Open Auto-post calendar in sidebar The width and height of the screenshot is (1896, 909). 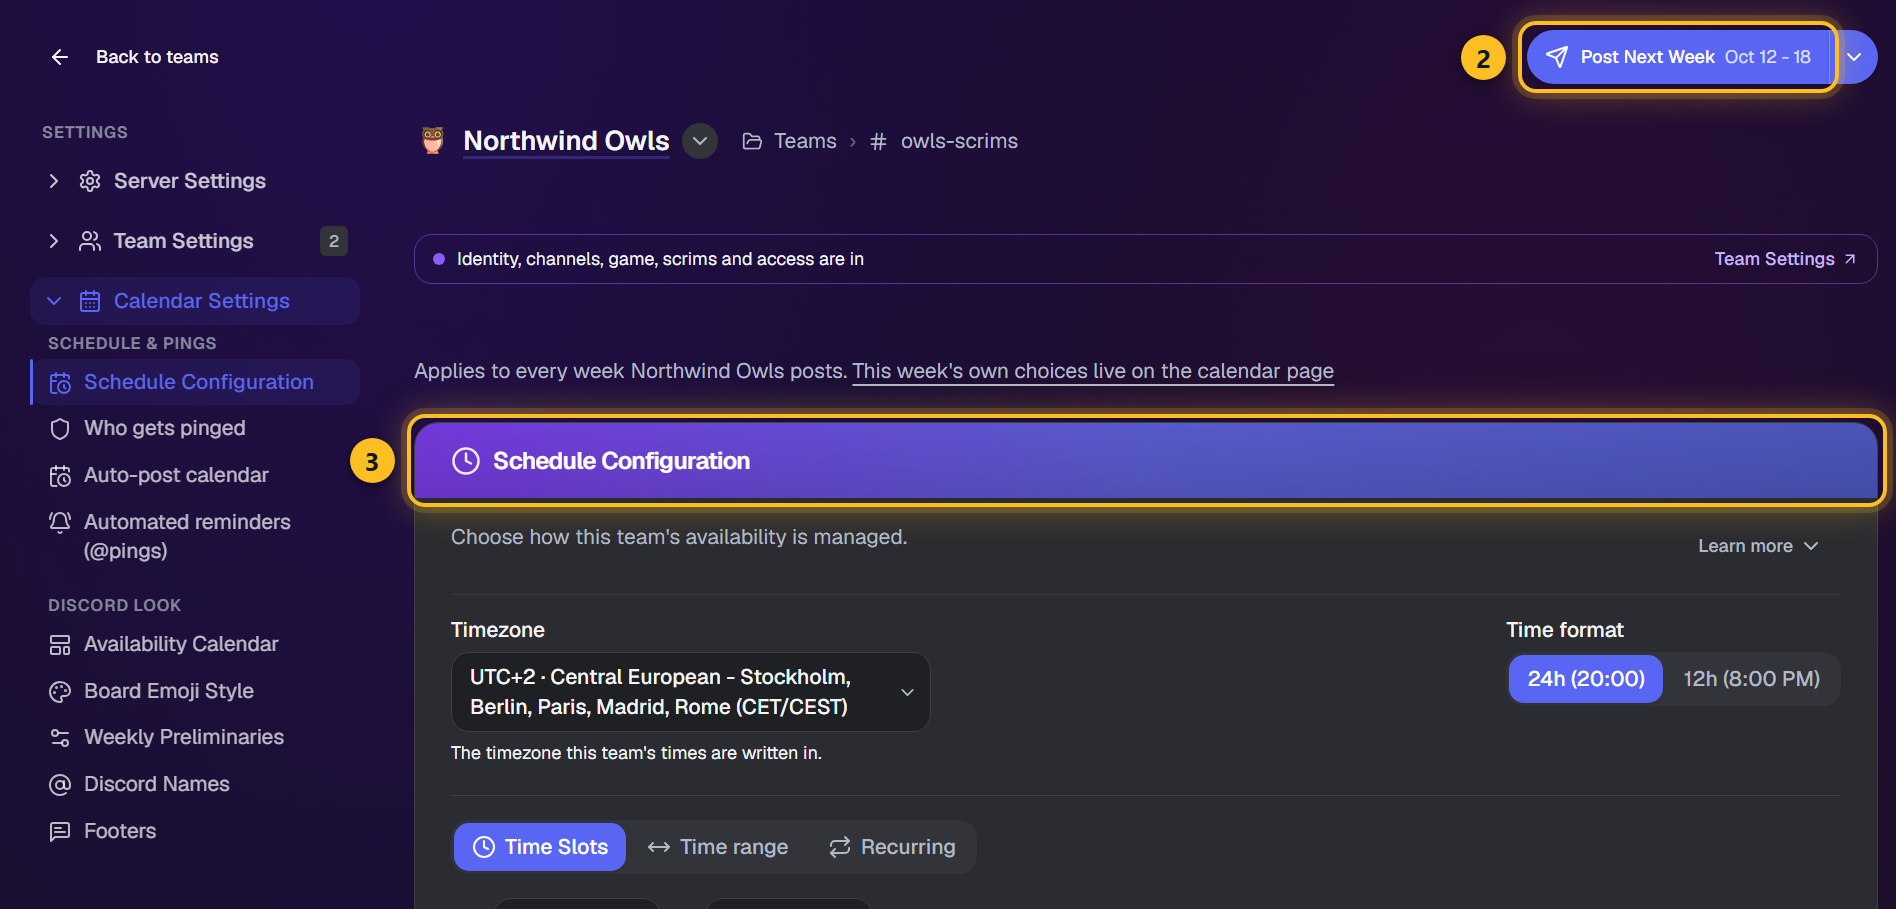(176, 475)
